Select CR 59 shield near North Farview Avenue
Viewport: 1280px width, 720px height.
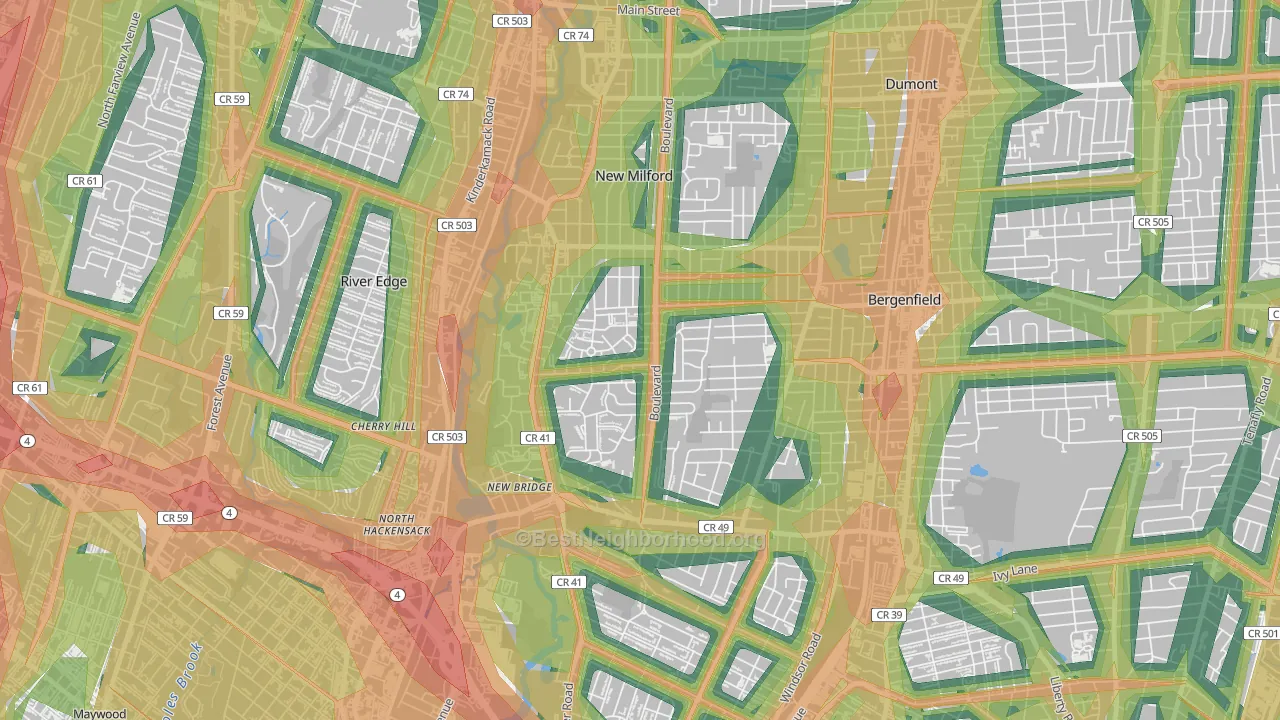(231, 99)
